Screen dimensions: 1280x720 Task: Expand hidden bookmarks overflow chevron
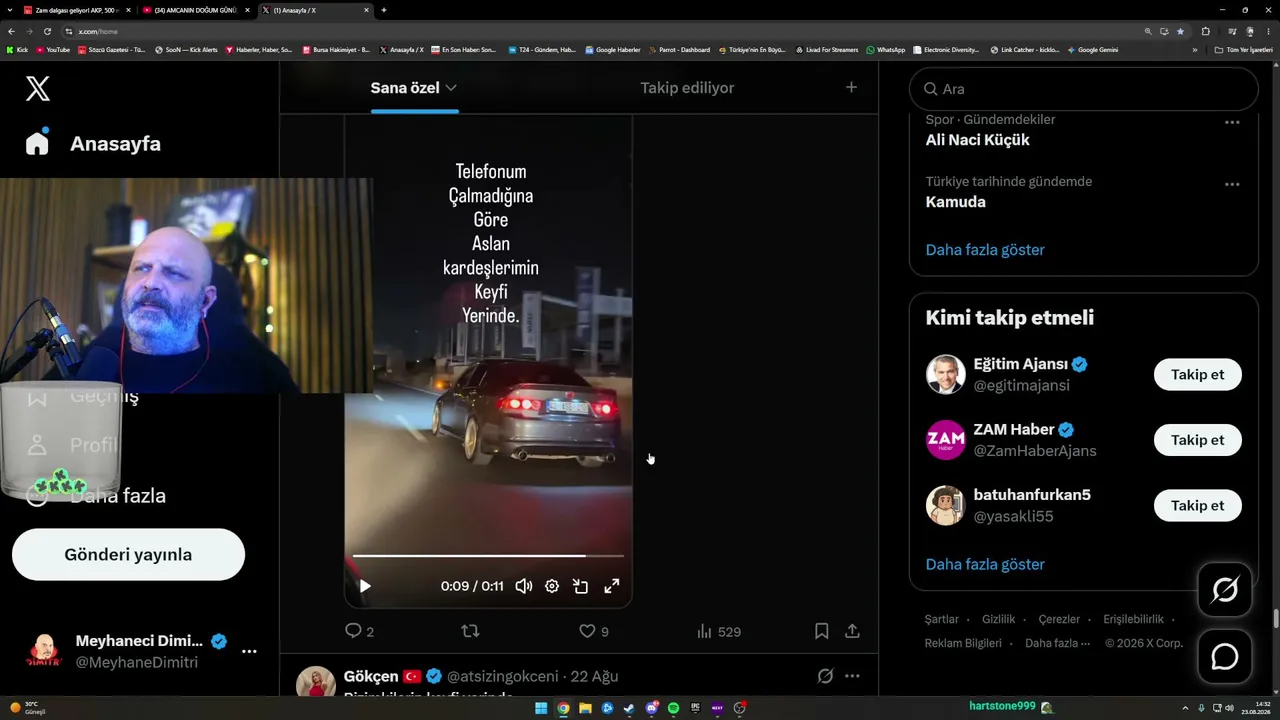click(x=1194, y=49)
